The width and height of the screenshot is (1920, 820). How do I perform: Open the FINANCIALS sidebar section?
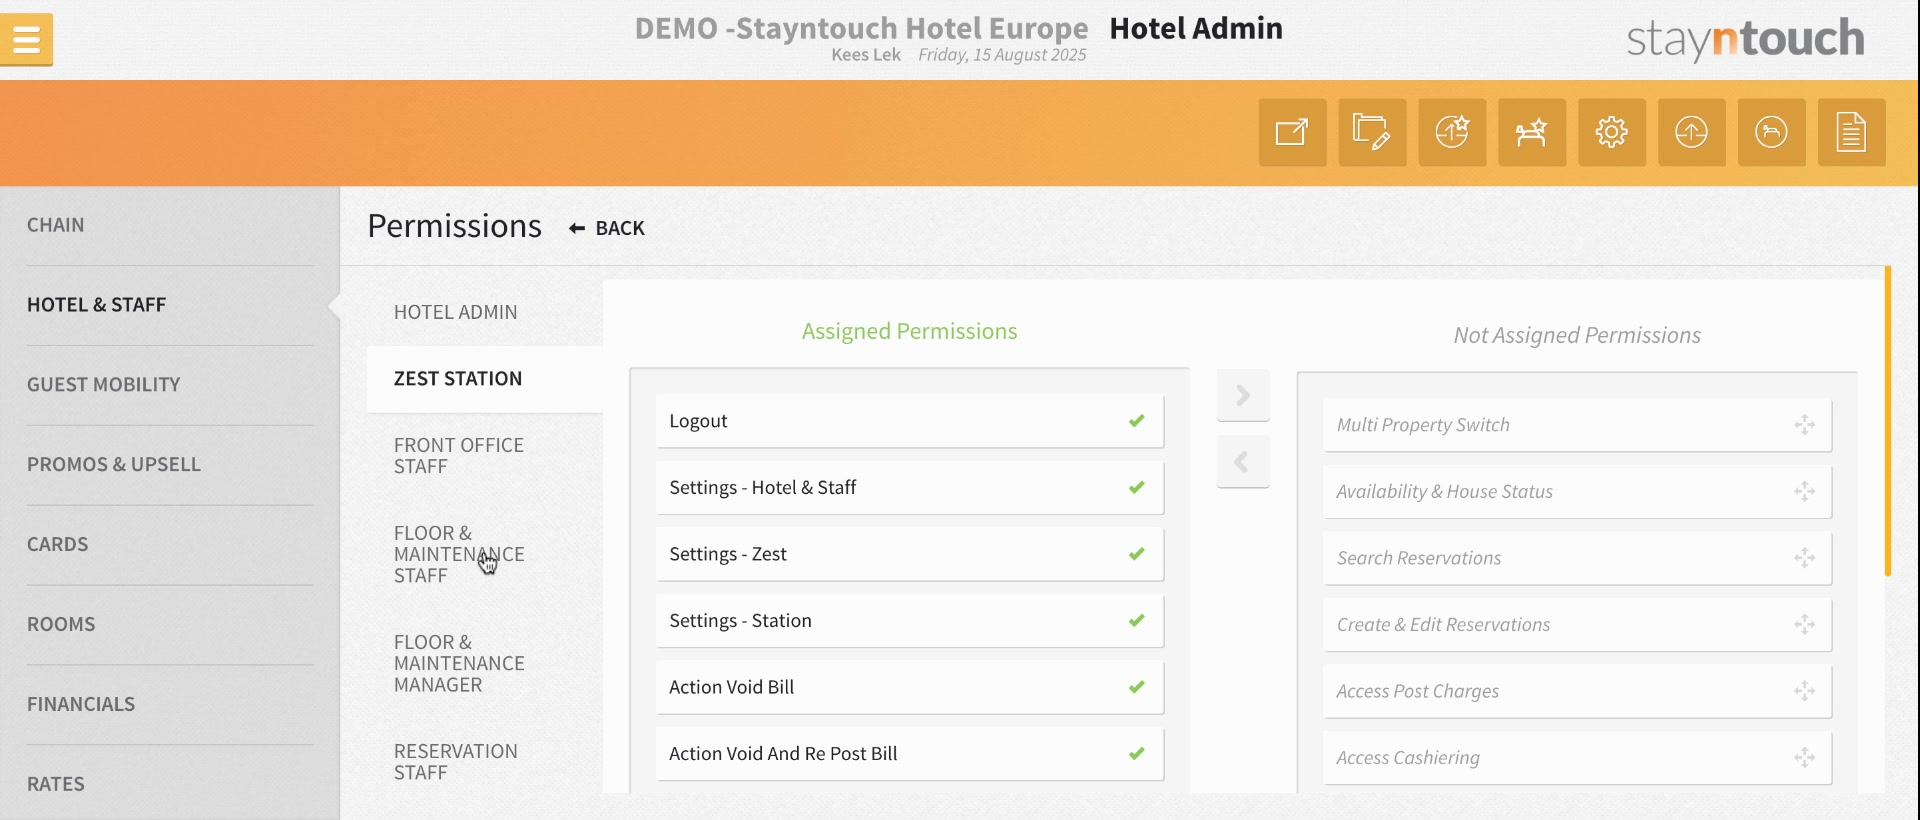coord(81,705)
